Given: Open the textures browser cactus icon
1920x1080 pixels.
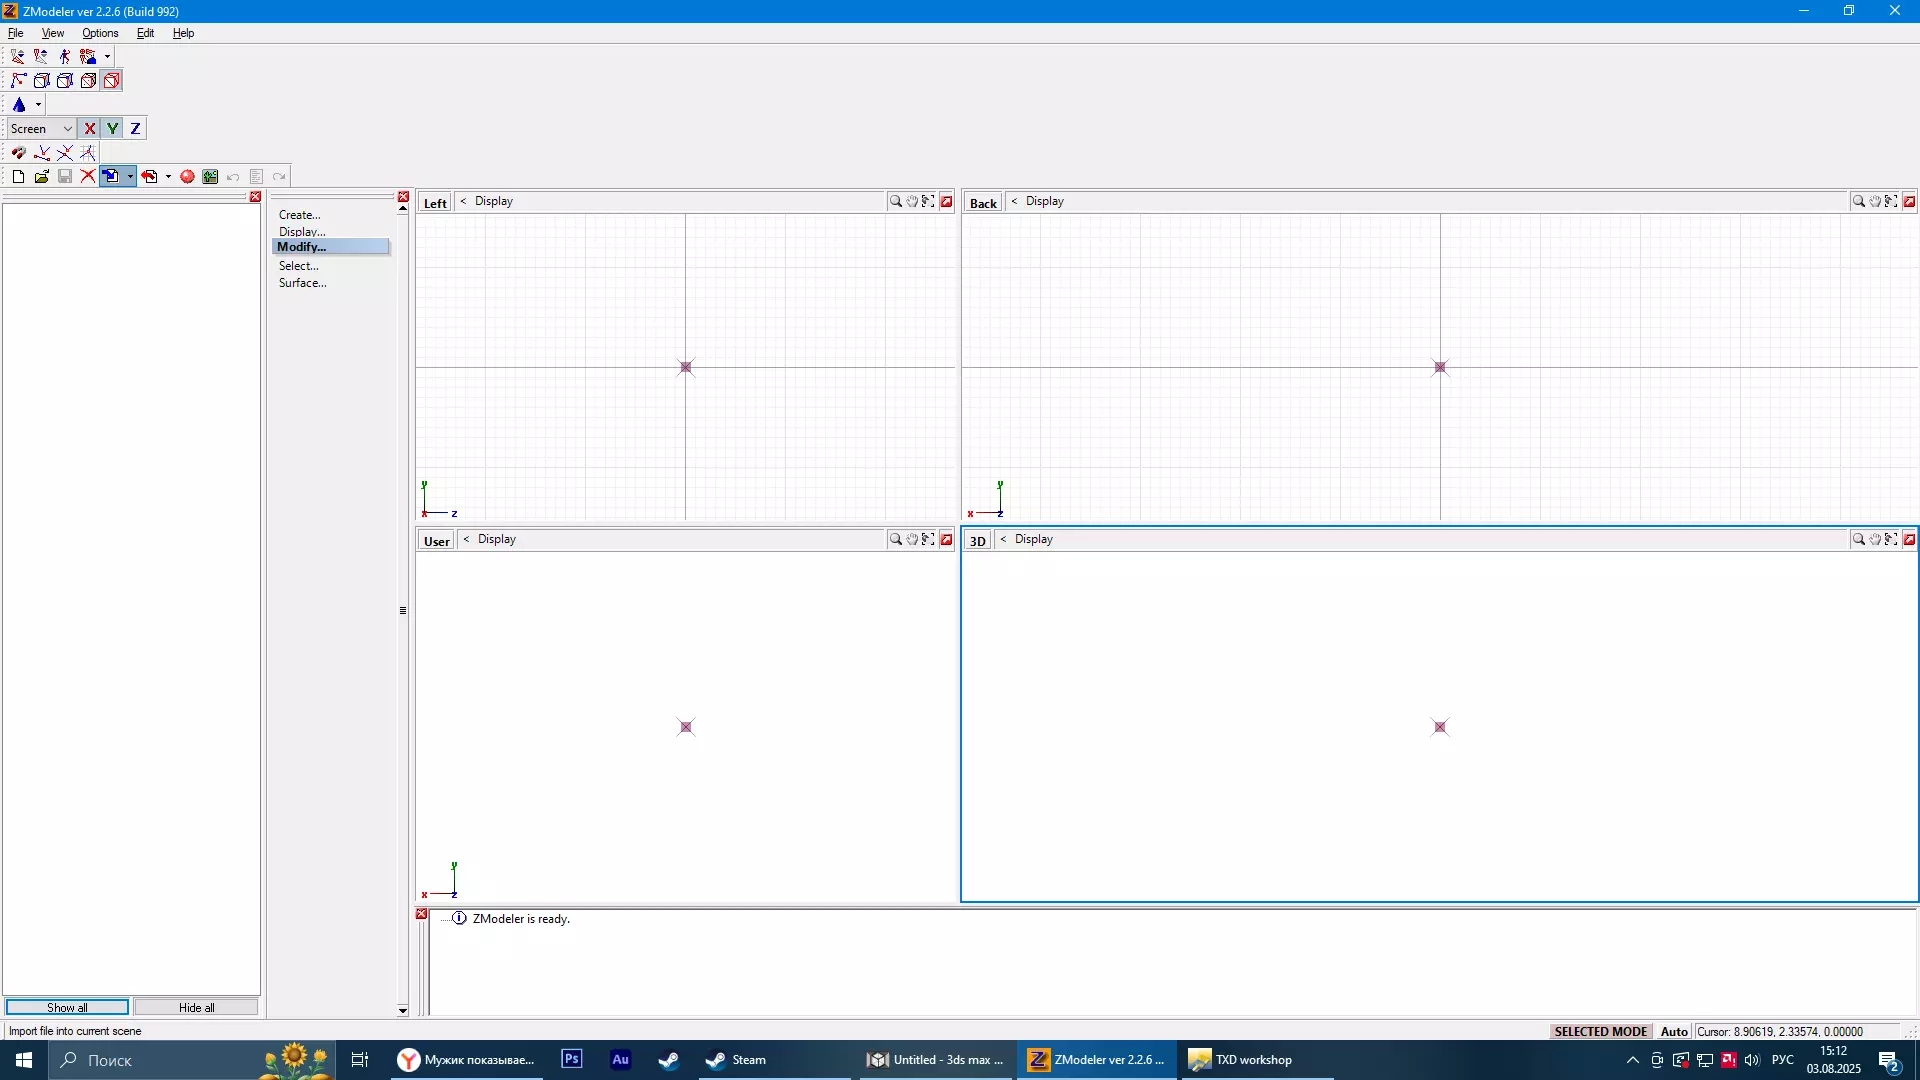Looking at the screenshot, I should tap(210, 177).
